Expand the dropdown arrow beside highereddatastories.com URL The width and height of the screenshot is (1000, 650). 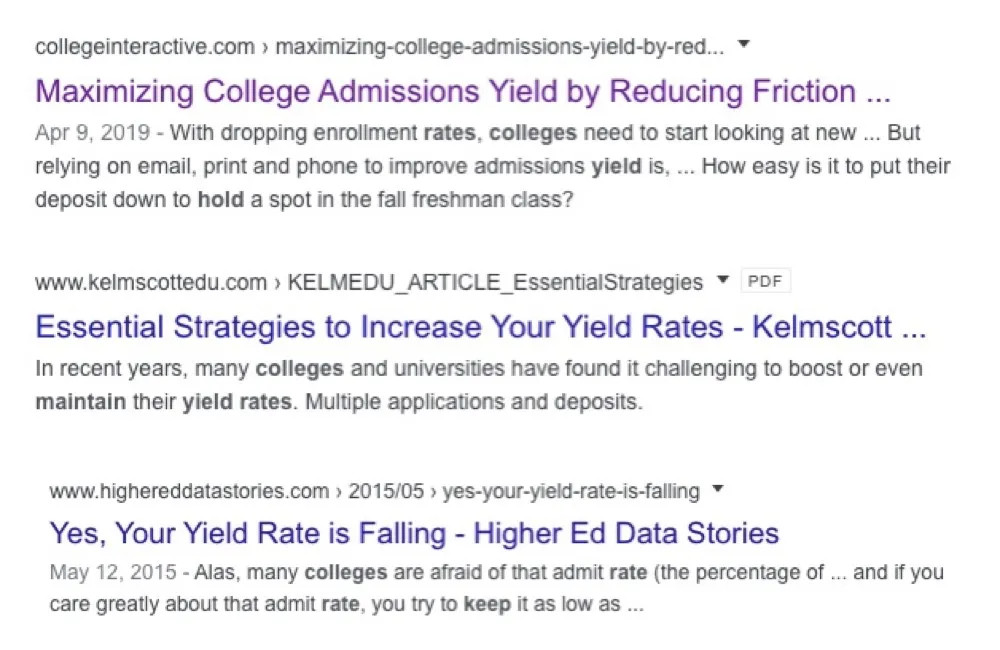[717, 489]
